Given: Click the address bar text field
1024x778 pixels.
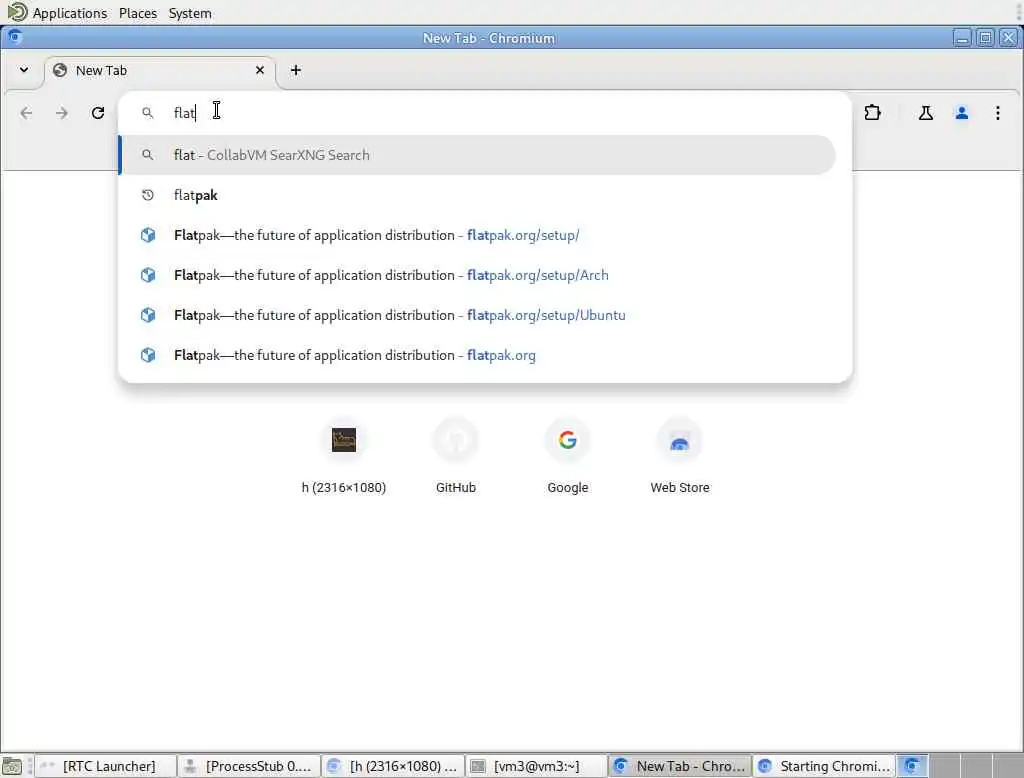Looking at the screenshot, I should 485,113.
